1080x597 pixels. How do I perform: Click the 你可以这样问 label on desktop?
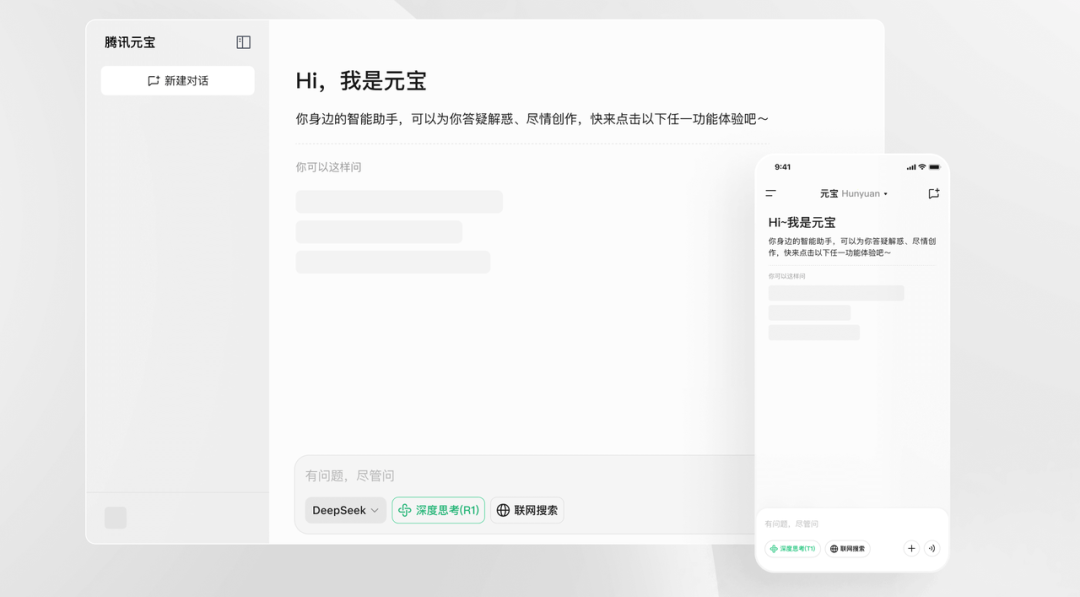(x=329, y=167)
